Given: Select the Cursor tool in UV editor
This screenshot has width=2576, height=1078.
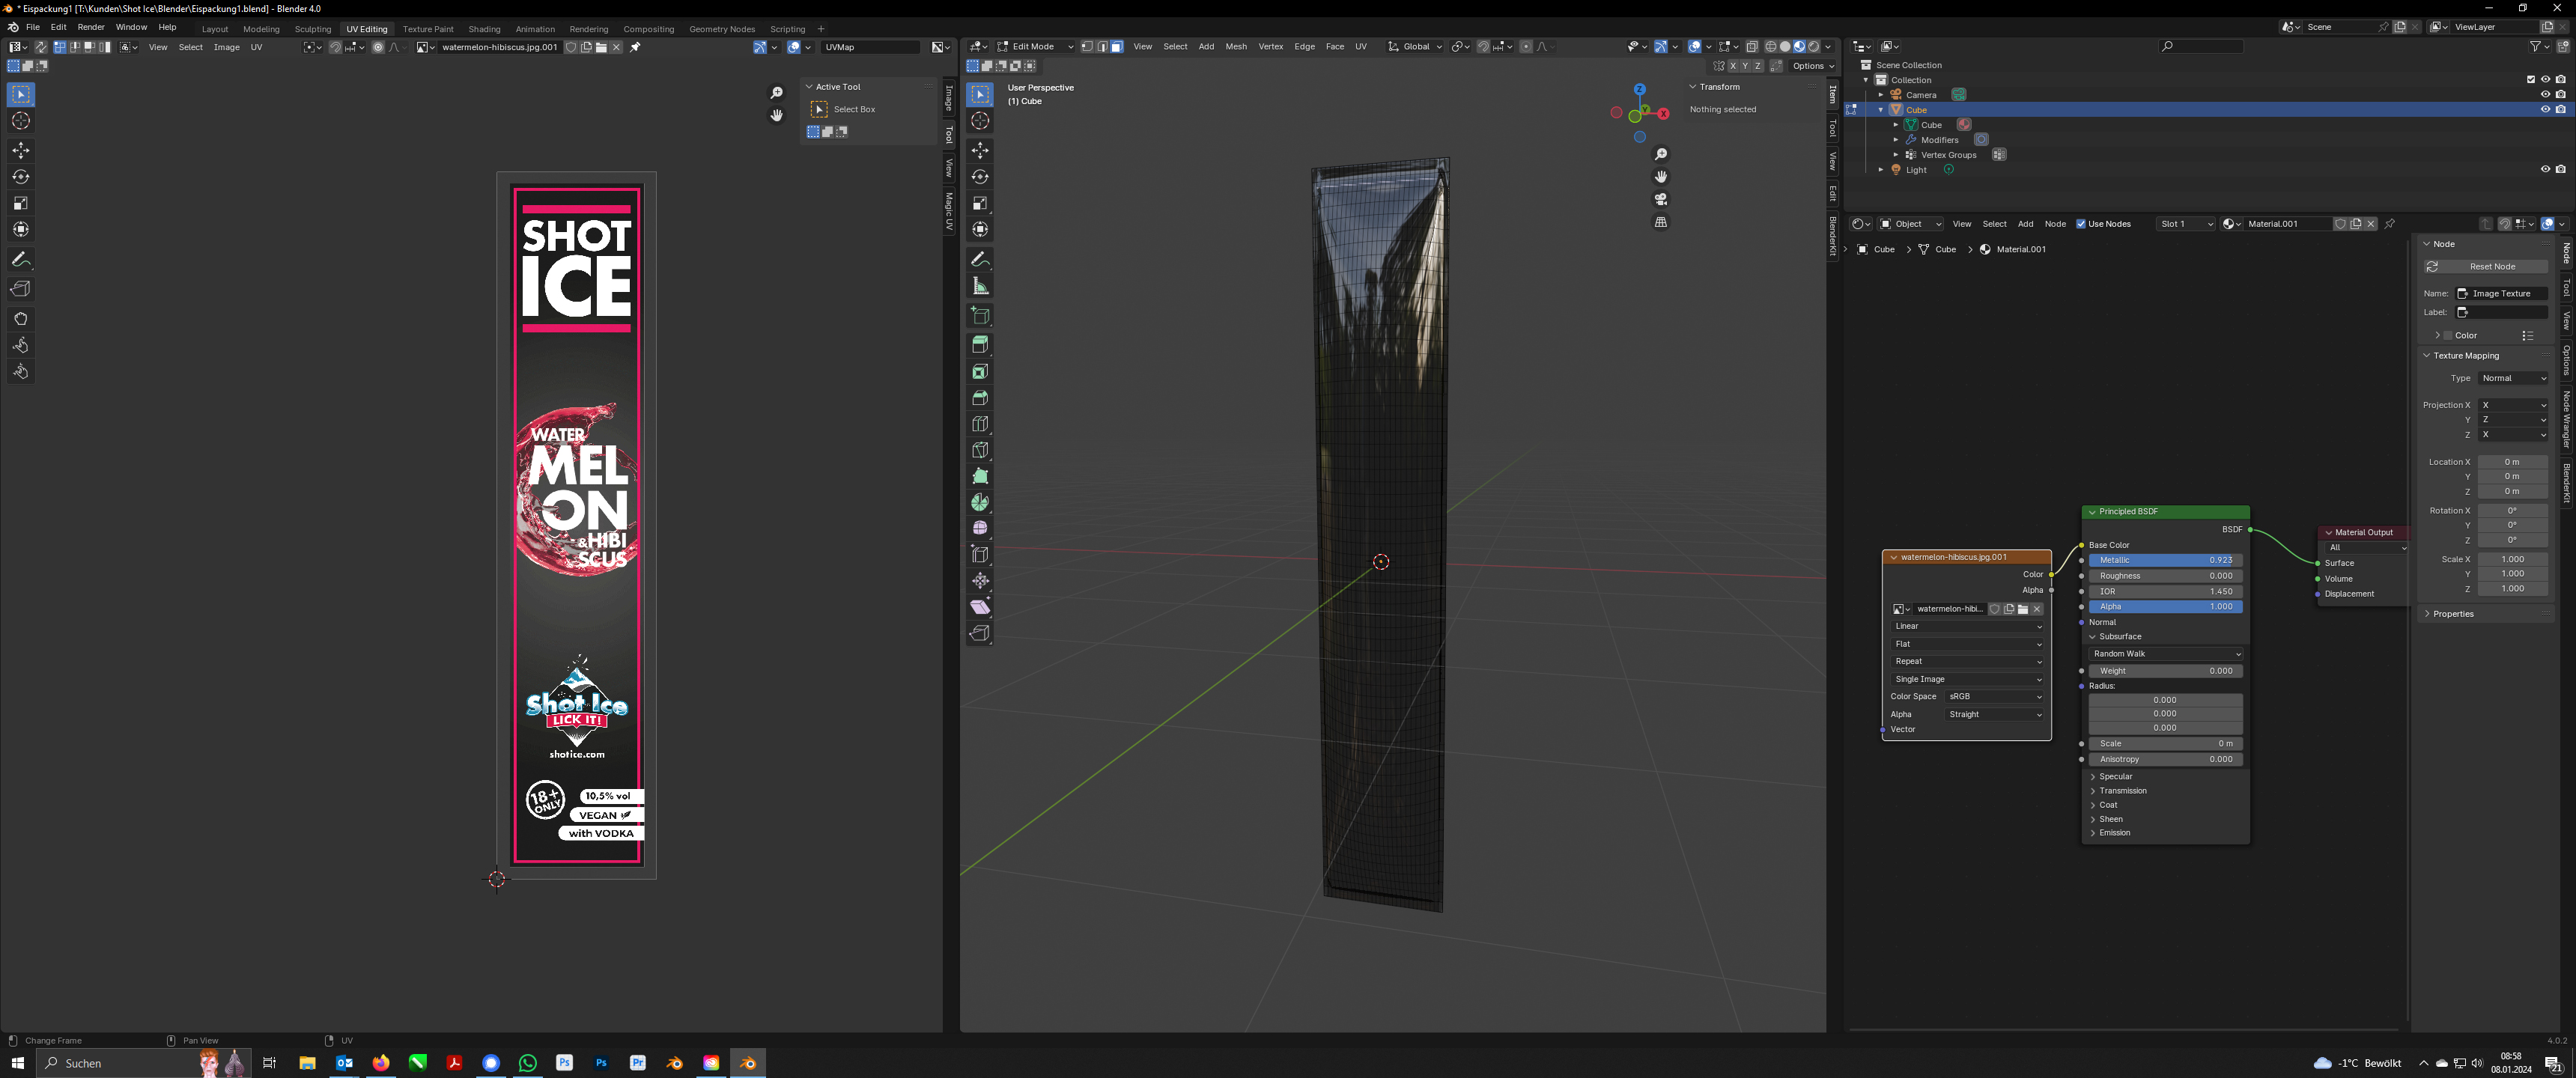Looking at the screenshot, I should pos(21,121).
